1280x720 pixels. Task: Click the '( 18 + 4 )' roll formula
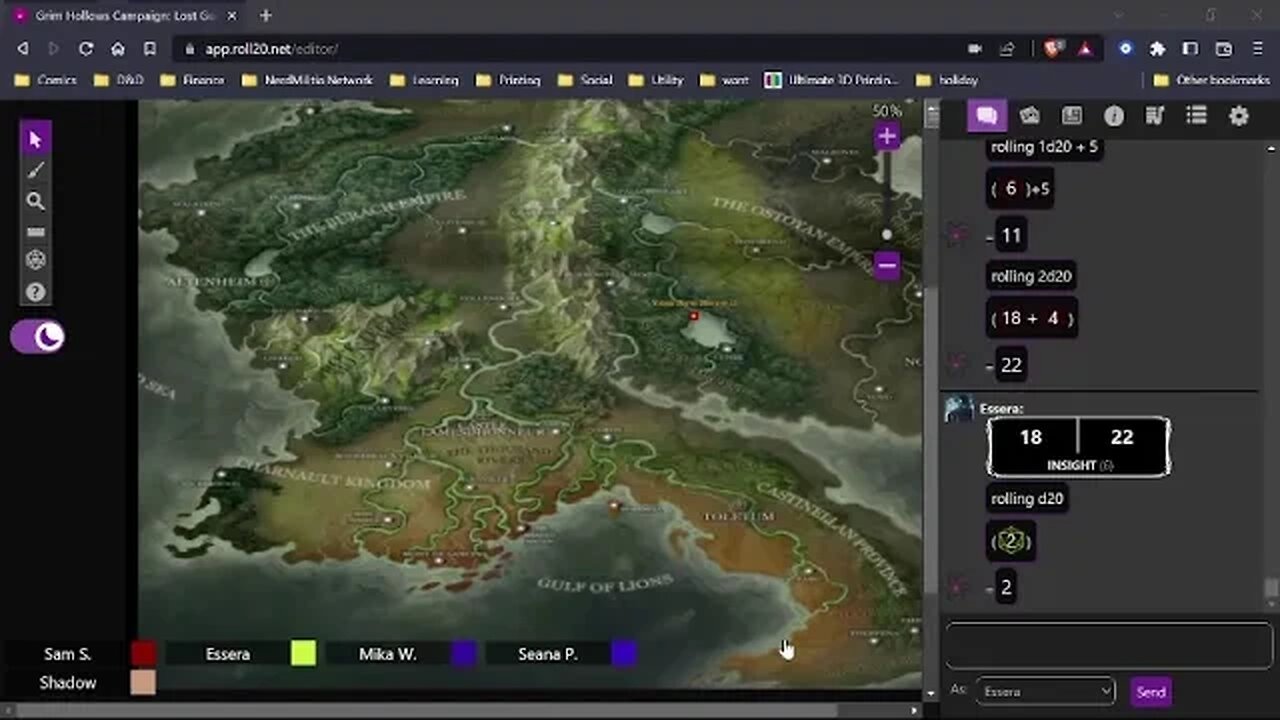click(1031, 318)
